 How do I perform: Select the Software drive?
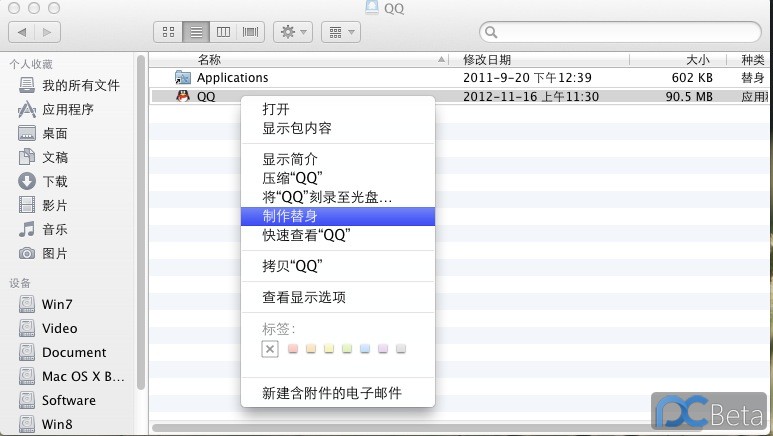(x=57, y=400)
